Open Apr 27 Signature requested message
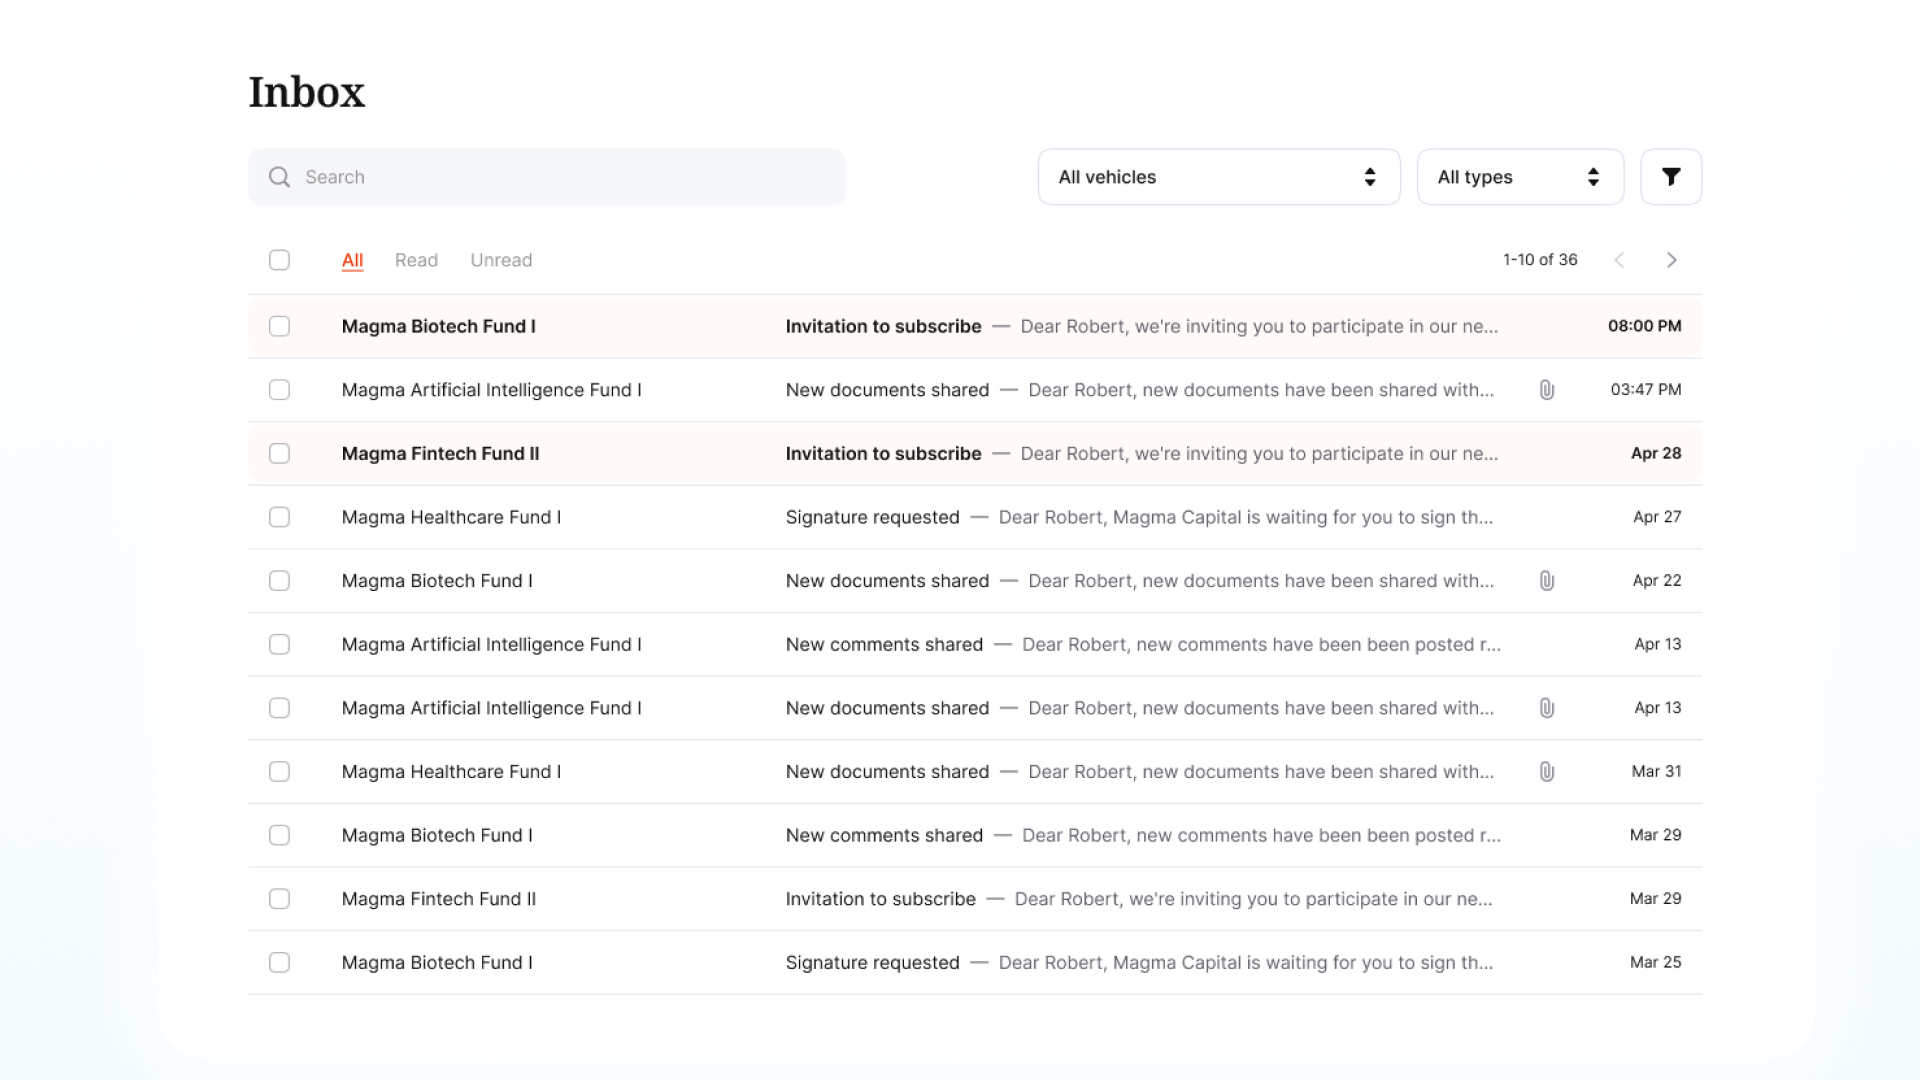This screenshot has height=1080, width=1920. click(975, 517)
